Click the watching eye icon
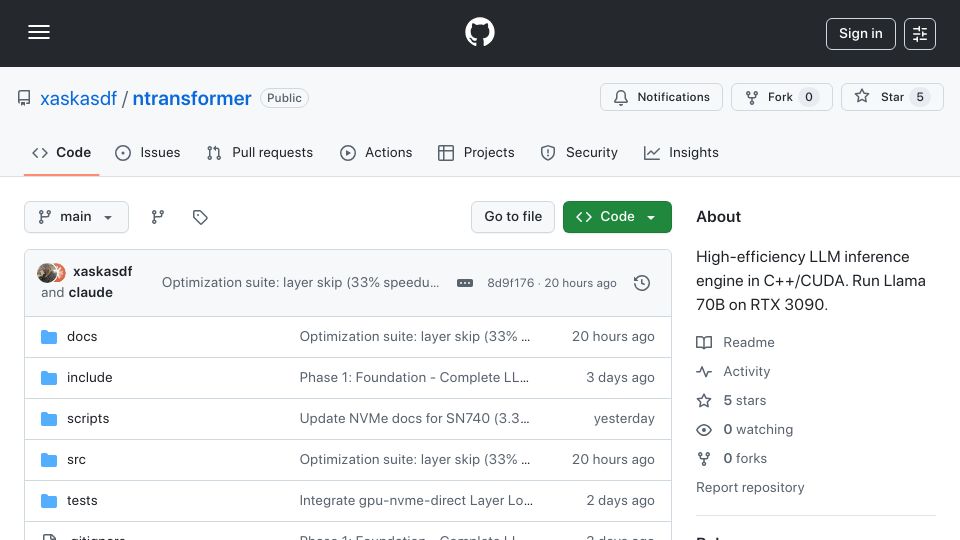This screenshot has width=960, height=540. click(704, 430)
